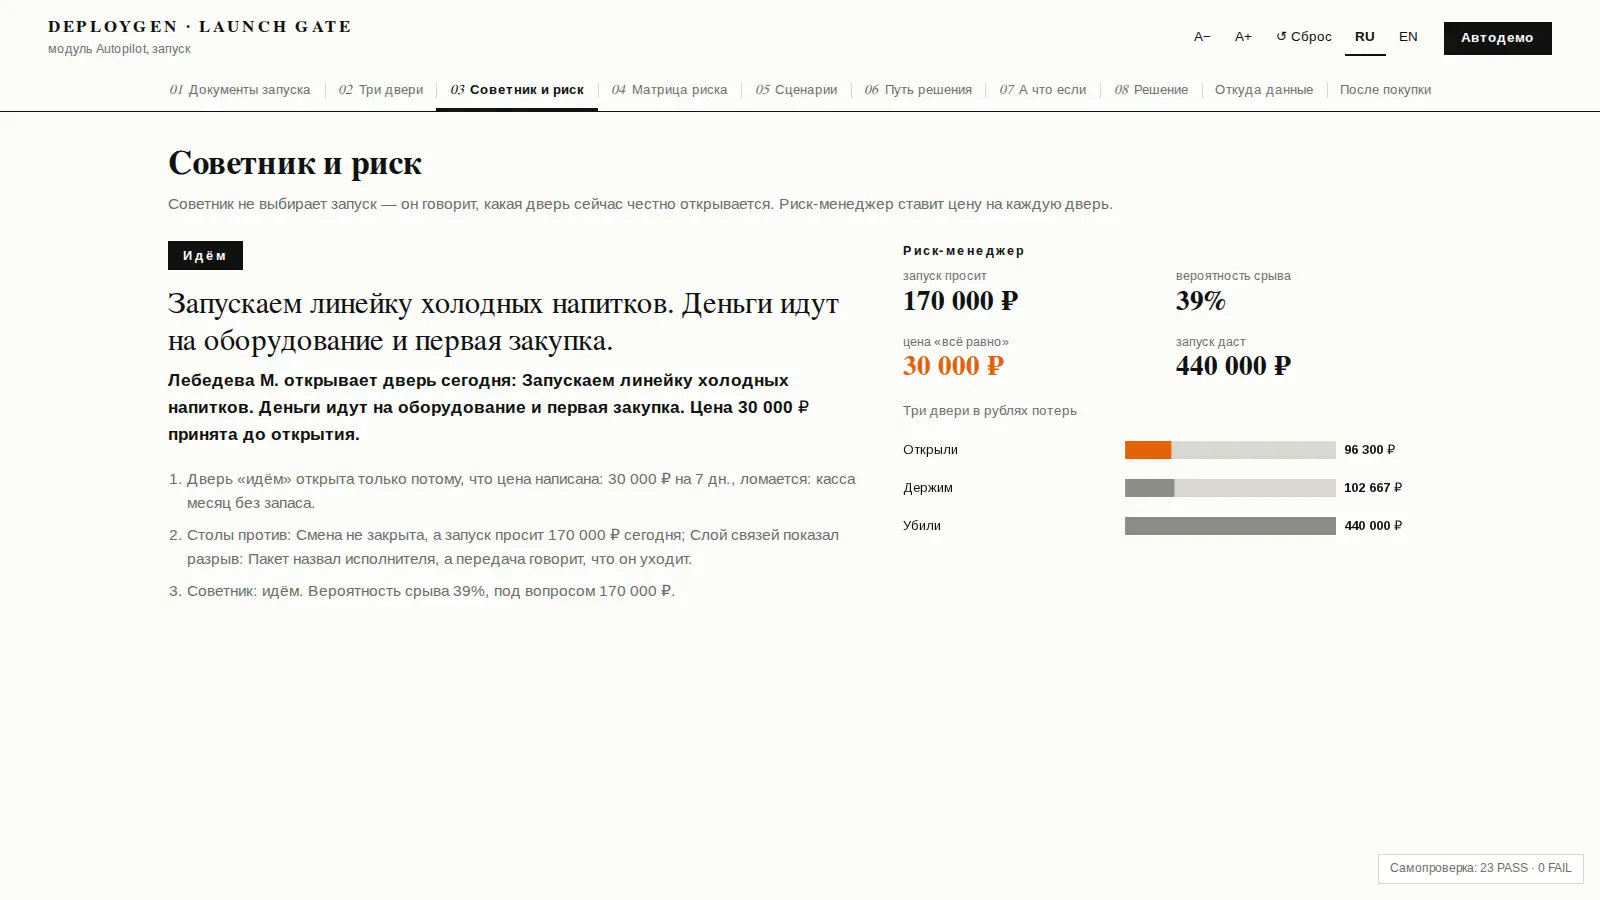This screenshot has width=1600, height=900.
Task: Increase font size with A+ button
Action: 1243,37
